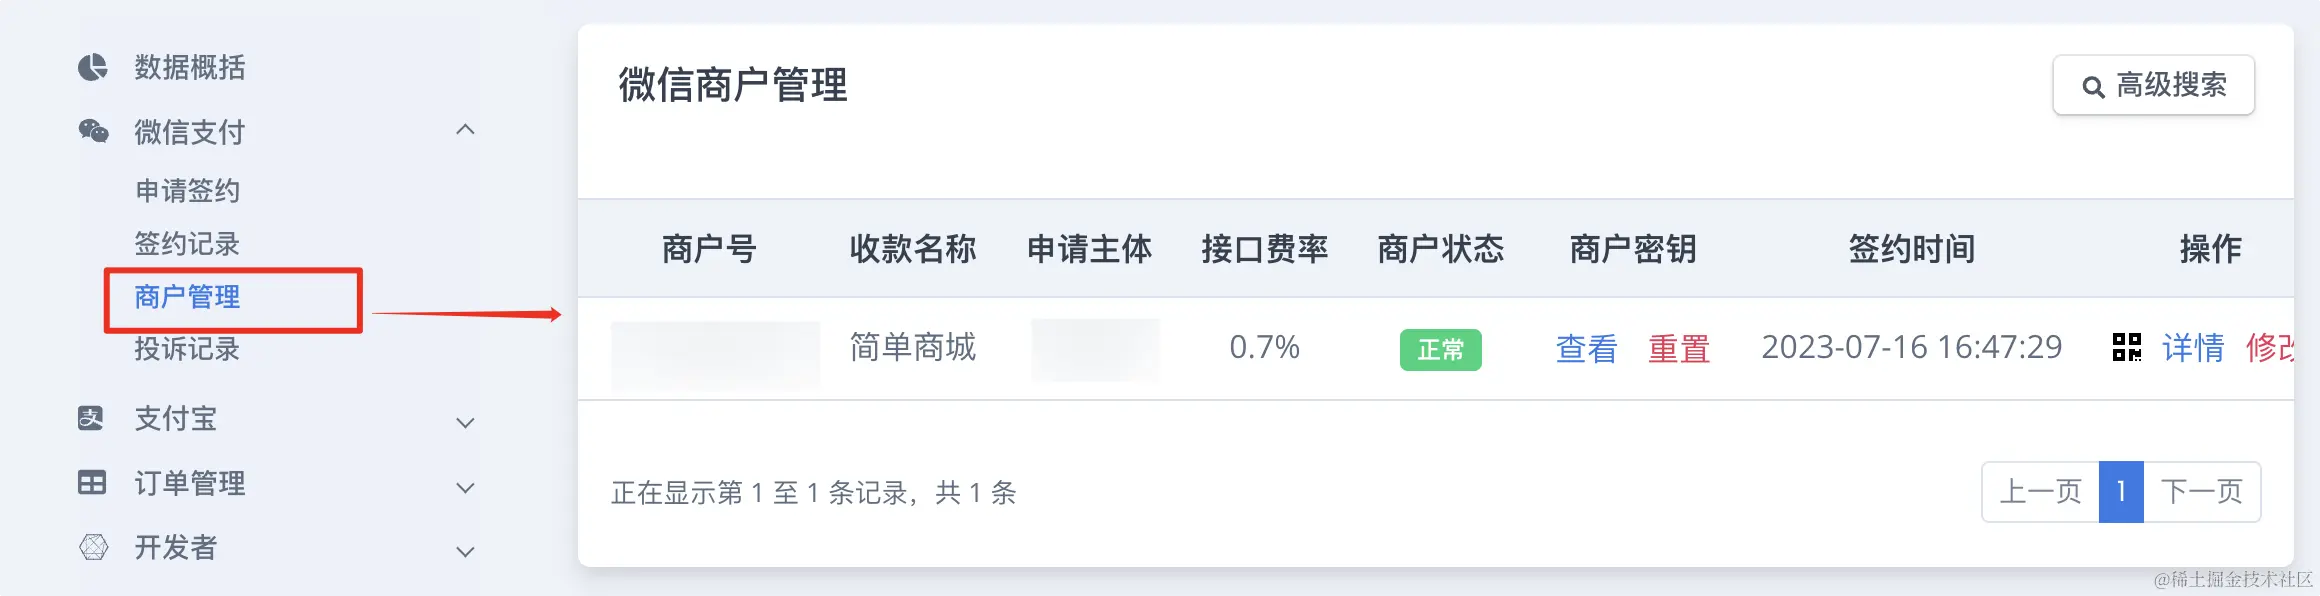Screen dimensions: 2320x596
Task: Open 投诉记录 in the sidebar
Action: pos(187,349)
